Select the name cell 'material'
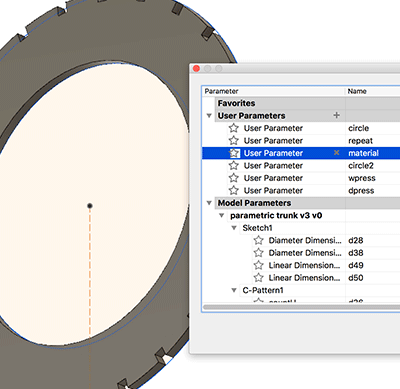Image resolution: width=400 pixels, height=389 pixels. 363,153
